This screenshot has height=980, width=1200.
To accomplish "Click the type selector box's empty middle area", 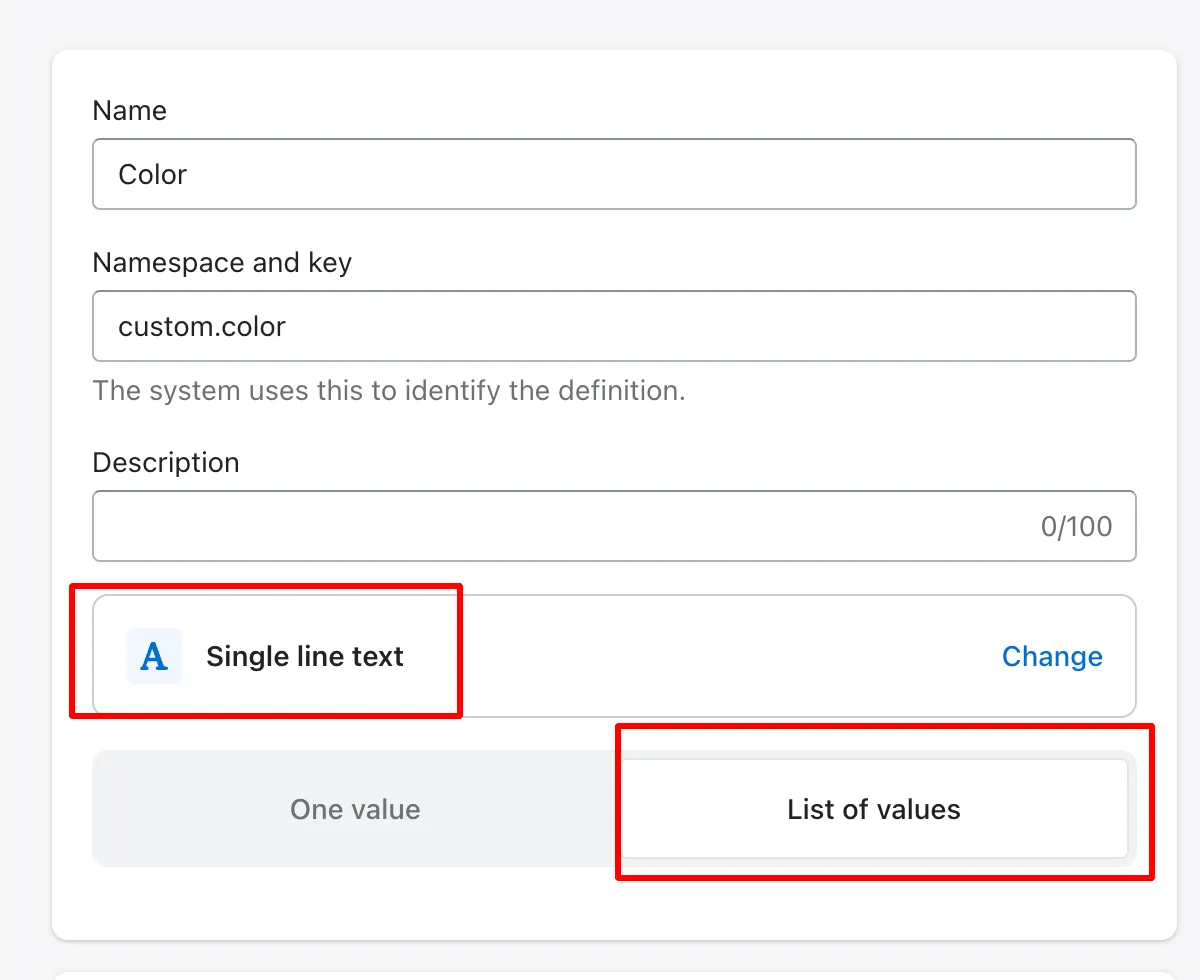I will 700,656.
